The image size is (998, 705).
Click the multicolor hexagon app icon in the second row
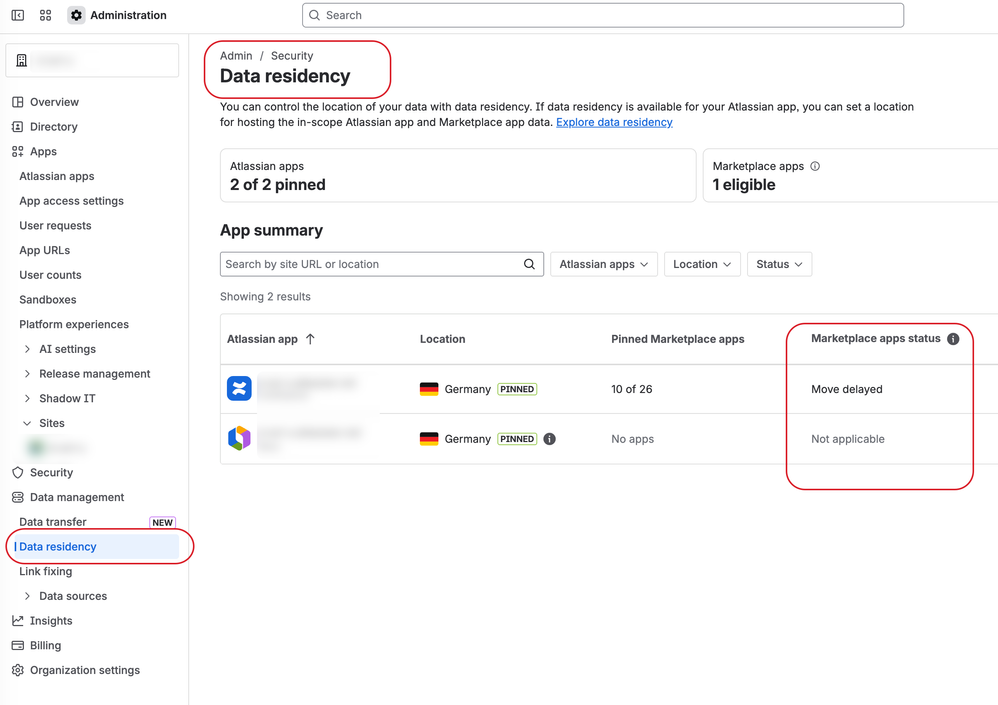pos(239,438)
